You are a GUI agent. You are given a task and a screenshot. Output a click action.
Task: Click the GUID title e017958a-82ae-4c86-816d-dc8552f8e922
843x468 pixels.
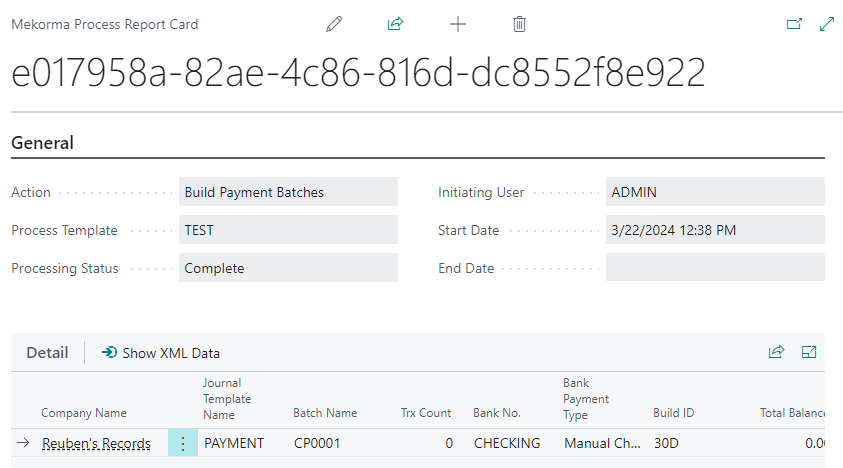click(x=358, y=73)
